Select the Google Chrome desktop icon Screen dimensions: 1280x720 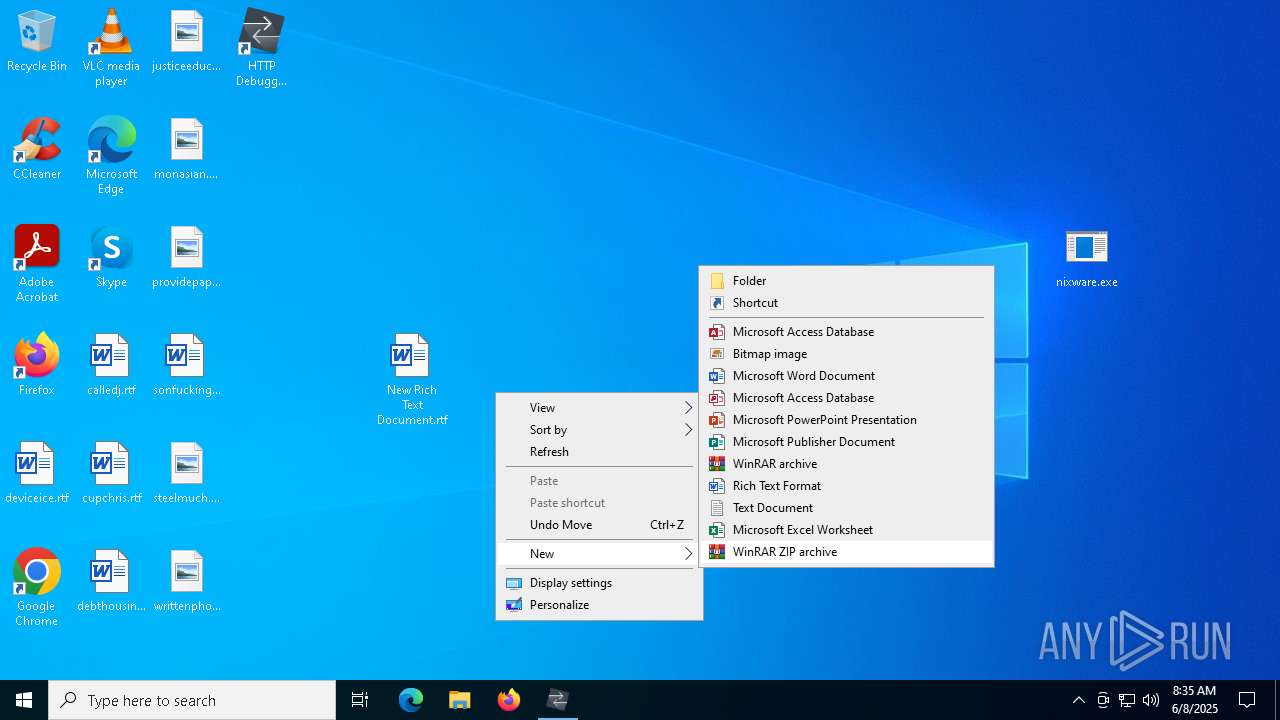click(x=37, y=587)
